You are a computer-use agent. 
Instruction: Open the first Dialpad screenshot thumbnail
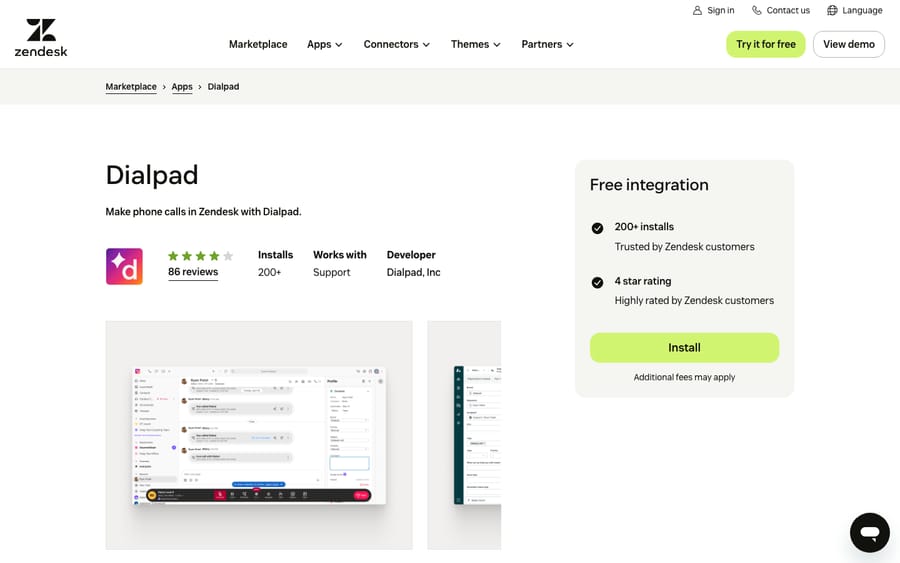coord(259,435)
